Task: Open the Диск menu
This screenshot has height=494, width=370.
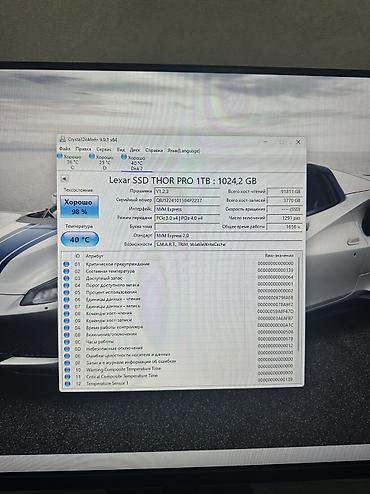Action: [x=135, y=150]
